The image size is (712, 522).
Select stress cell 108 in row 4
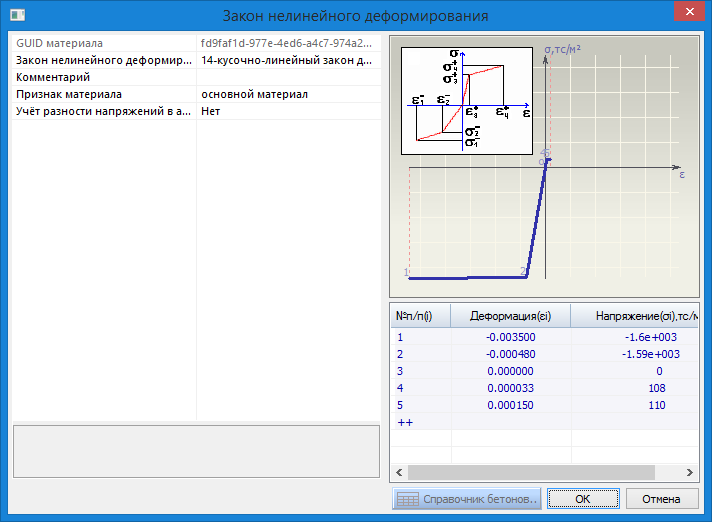(x=635, y=388)
